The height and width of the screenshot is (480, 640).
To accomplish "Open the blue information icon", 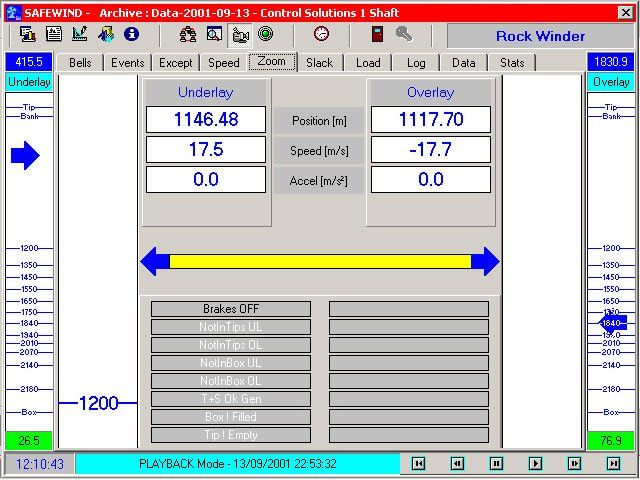I will click(x=131, y=34).
